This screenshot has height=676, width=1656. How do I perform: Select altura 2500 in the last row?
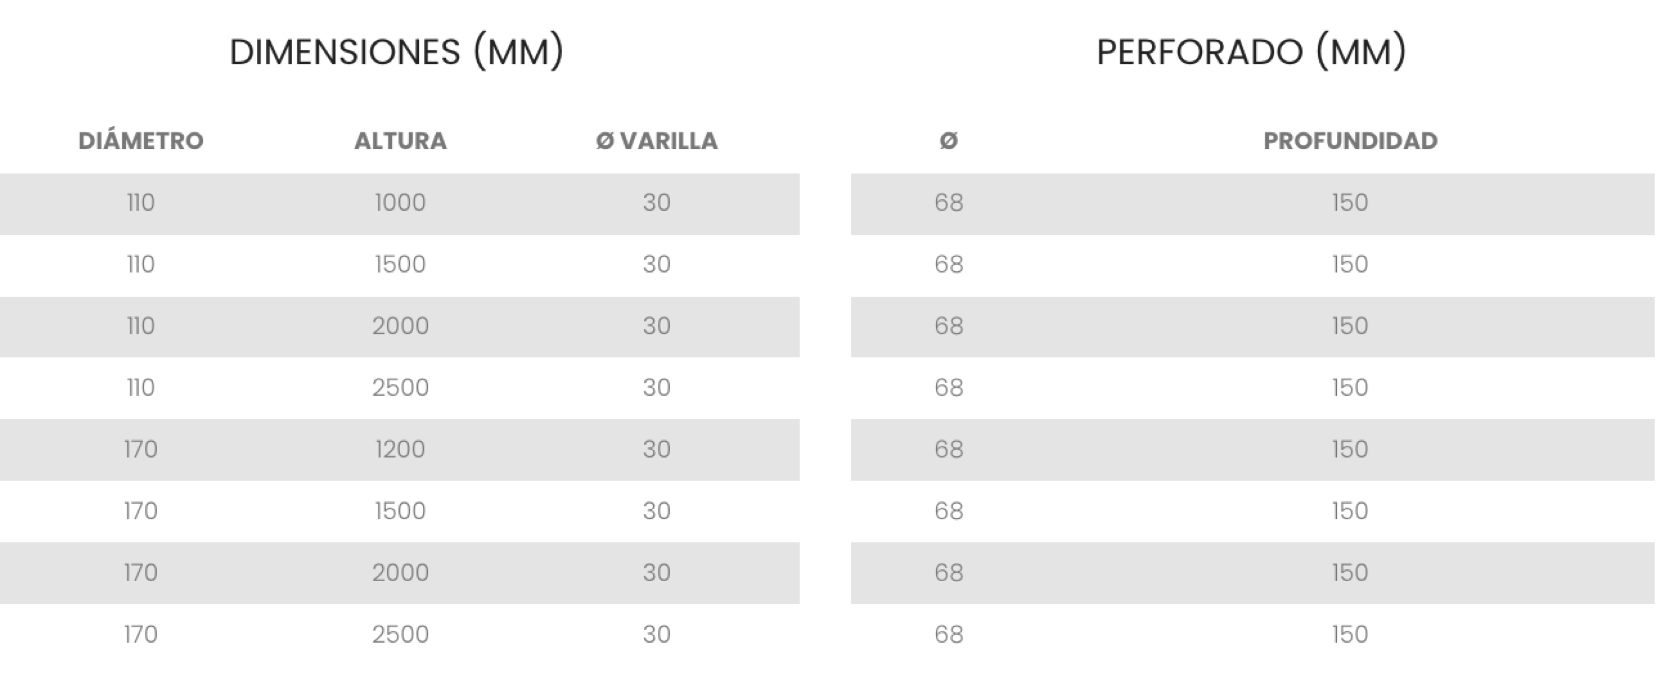(400, 635)
